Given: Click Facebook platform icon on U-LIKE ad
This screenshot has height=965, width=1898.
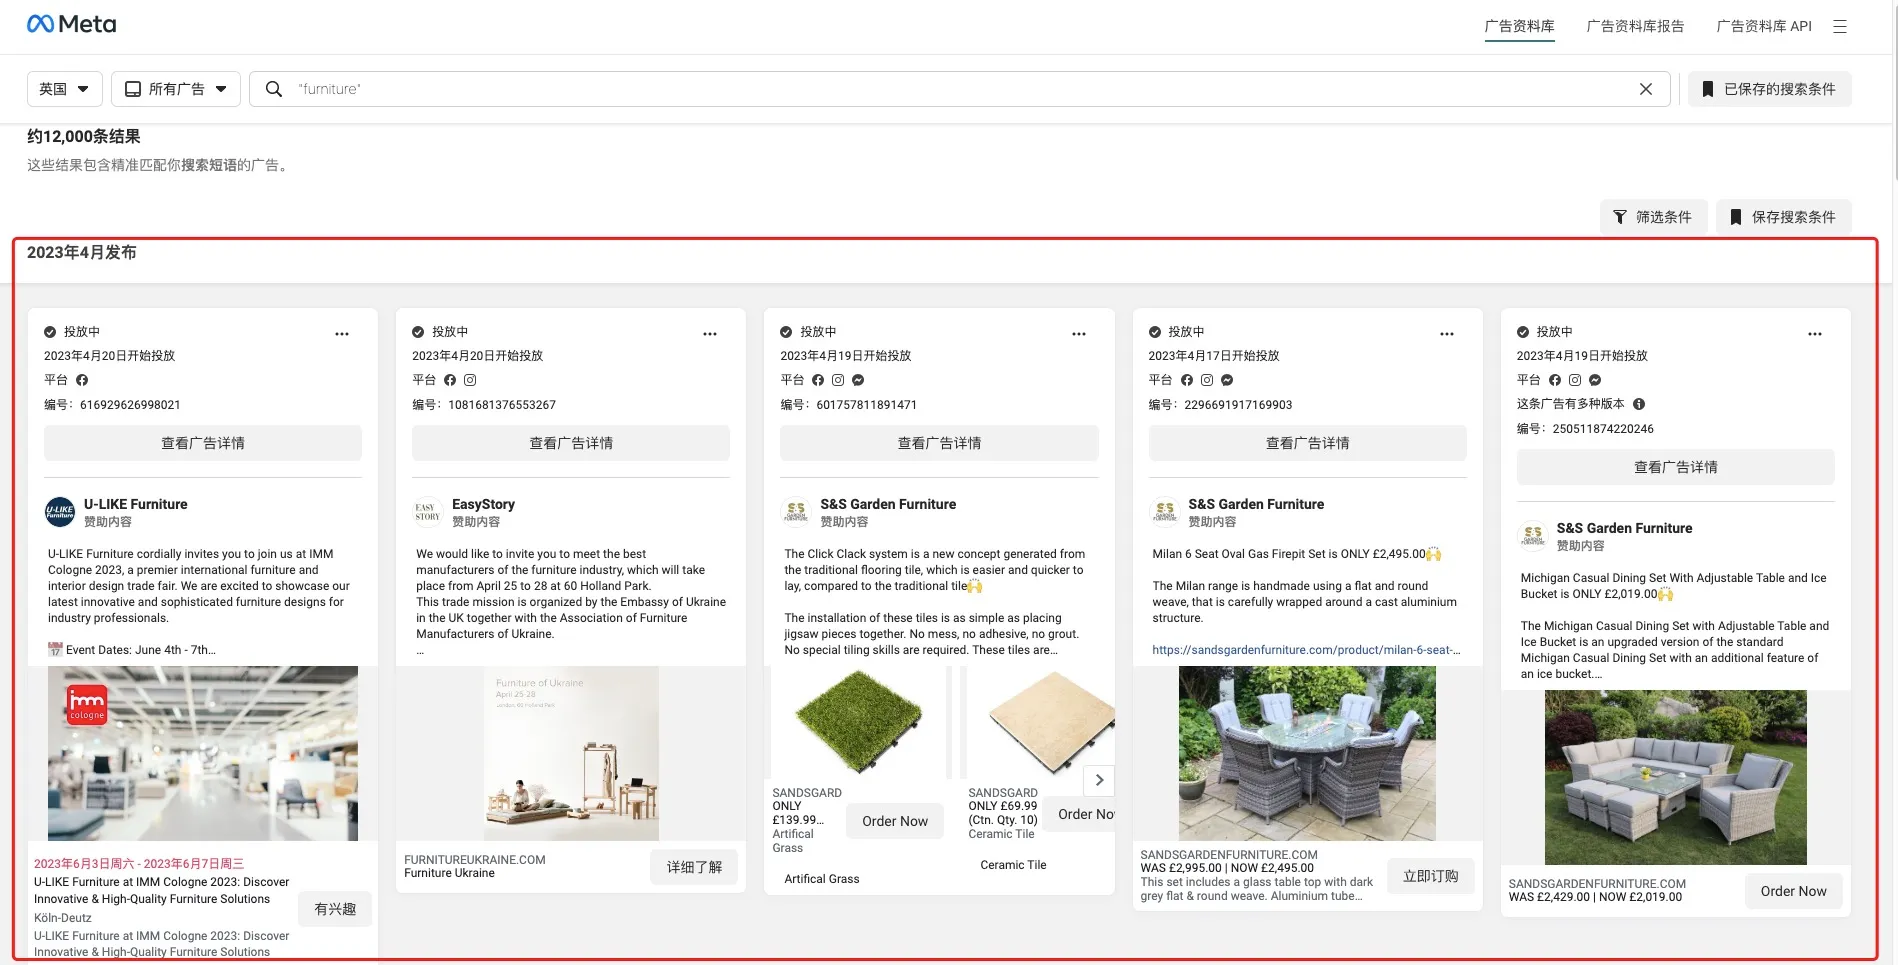Looking at the screenshot, I should click(82, 380).
